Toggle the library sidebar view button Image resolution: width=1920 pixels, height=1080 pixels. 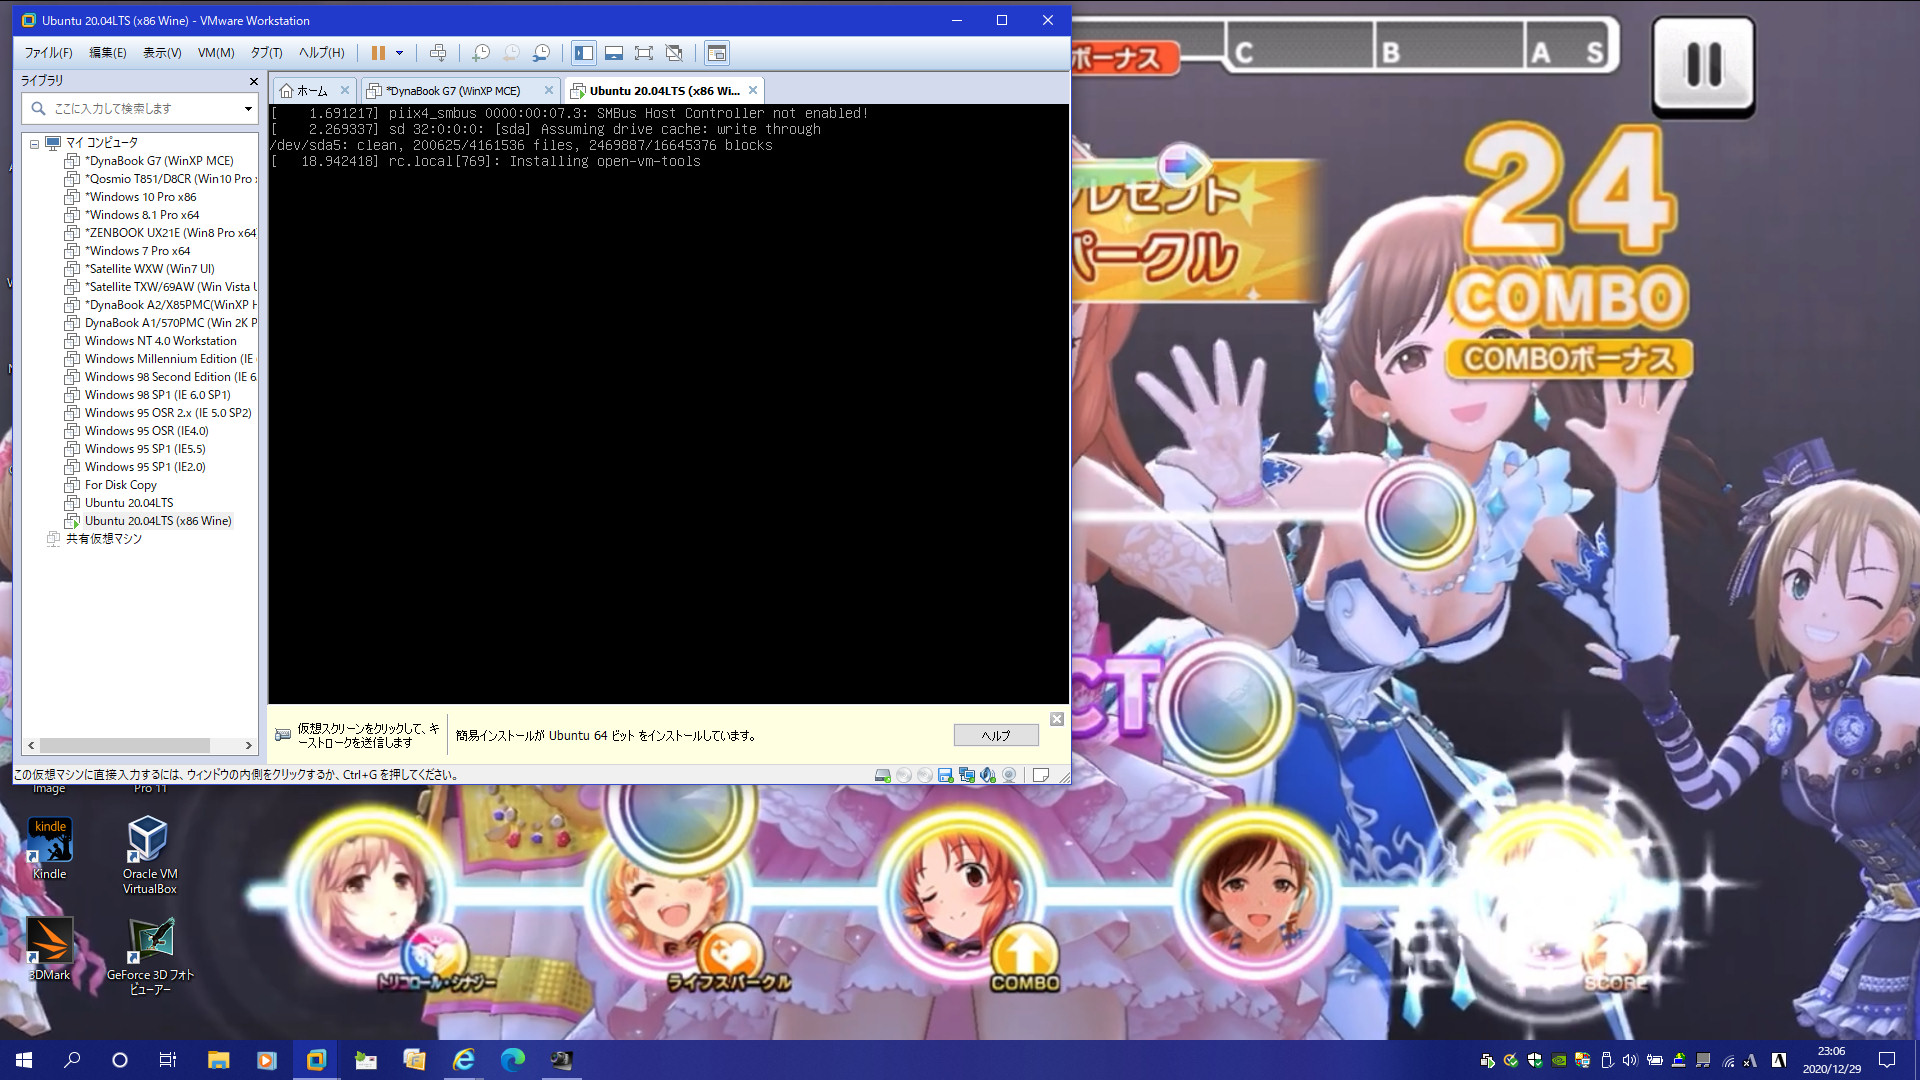point(584,53)
